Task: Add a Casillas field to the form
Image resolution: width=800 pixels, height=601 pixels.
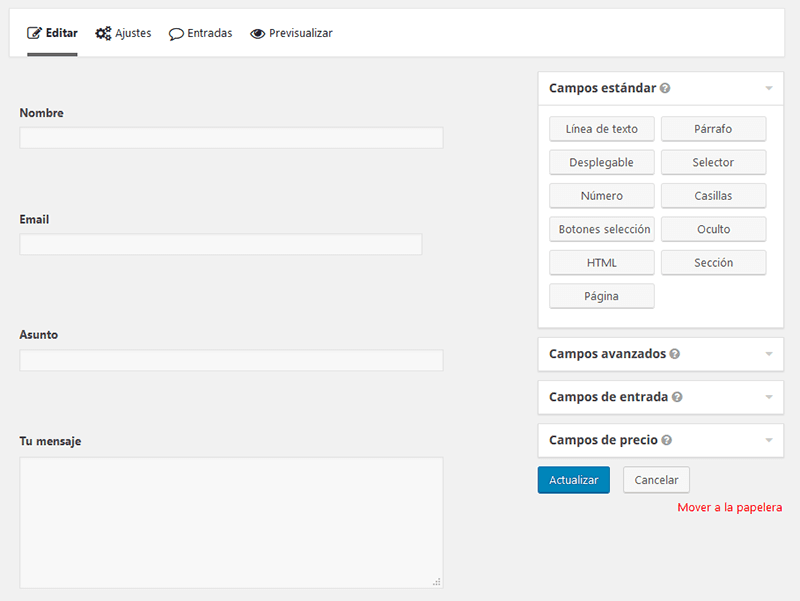Action: 713,195
